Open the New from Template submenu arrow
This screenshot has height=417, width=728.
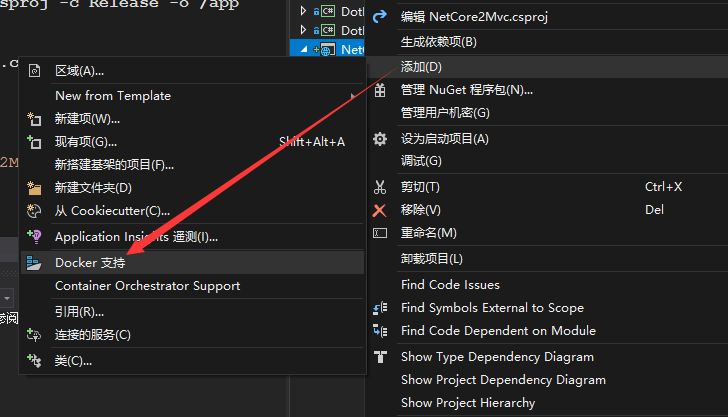(353, 96)
